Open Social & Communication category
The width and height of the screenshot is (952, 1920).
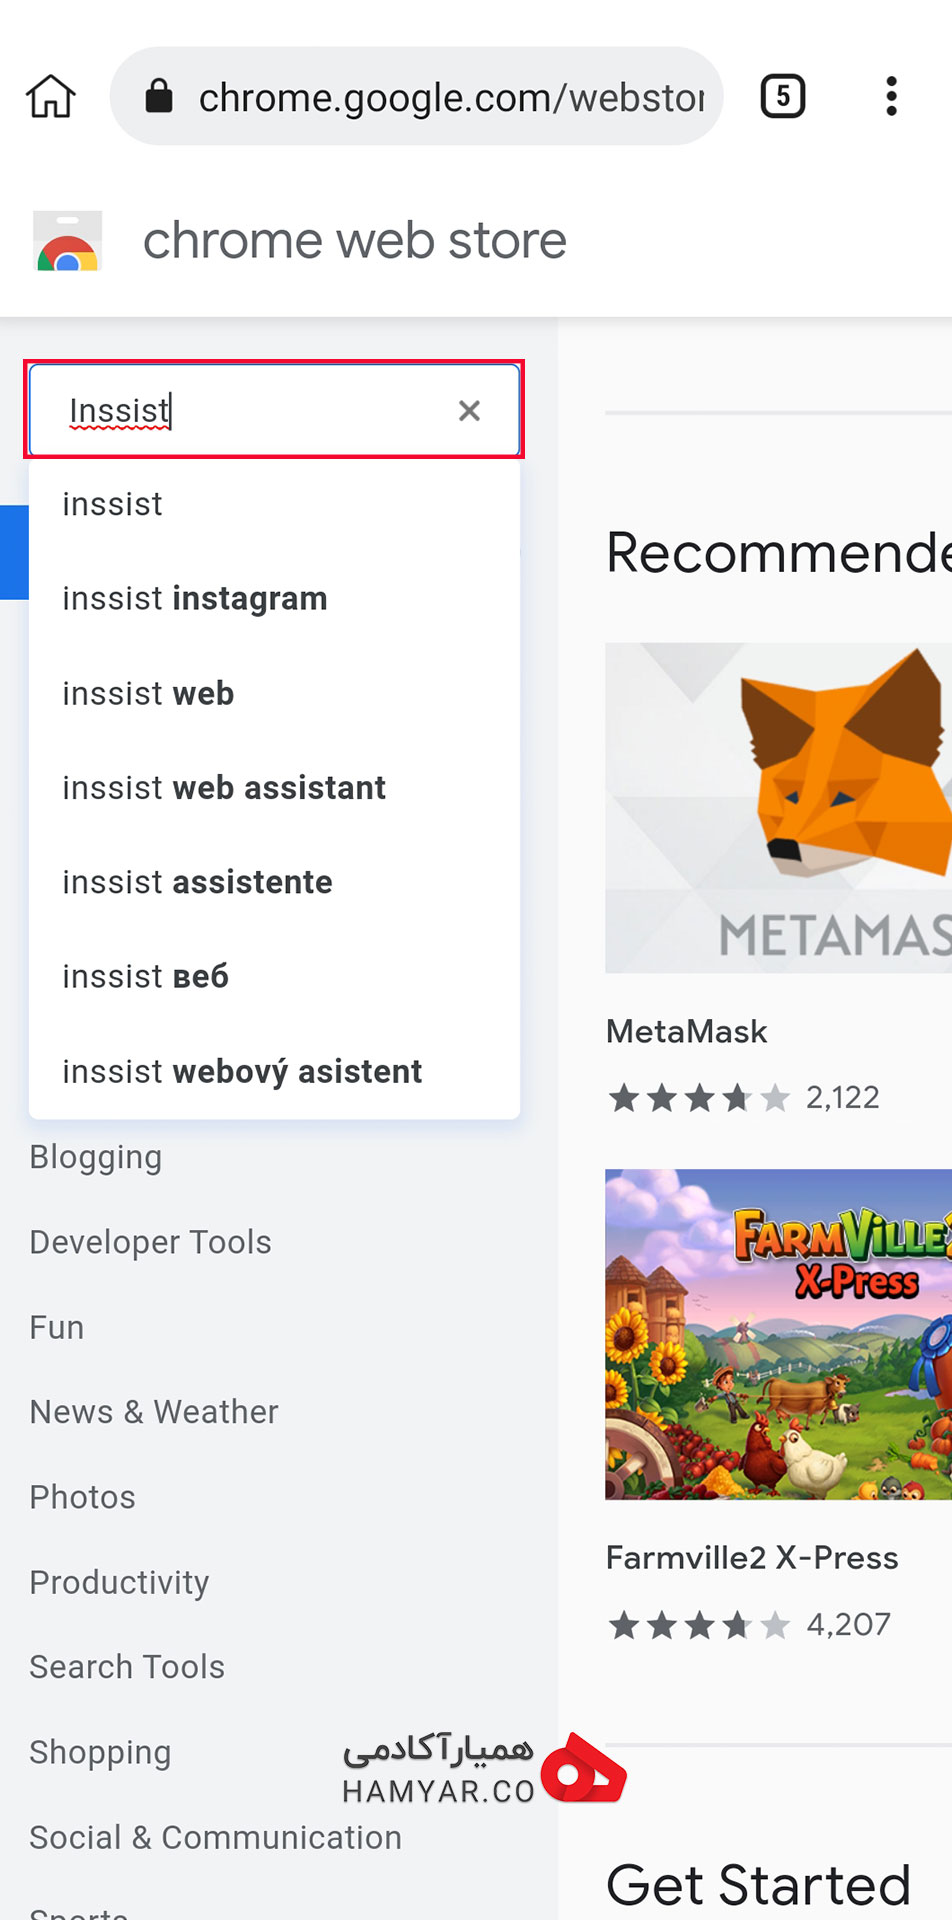coord(216,1837)
